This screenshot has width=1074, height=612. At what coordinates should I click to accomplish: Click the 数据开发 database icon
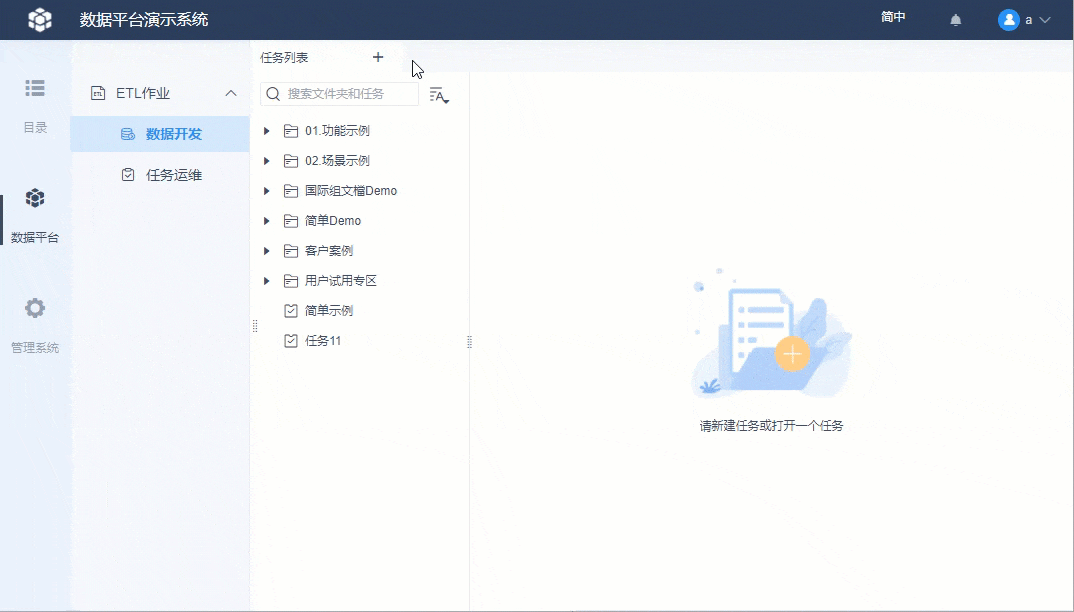(127, 134)
